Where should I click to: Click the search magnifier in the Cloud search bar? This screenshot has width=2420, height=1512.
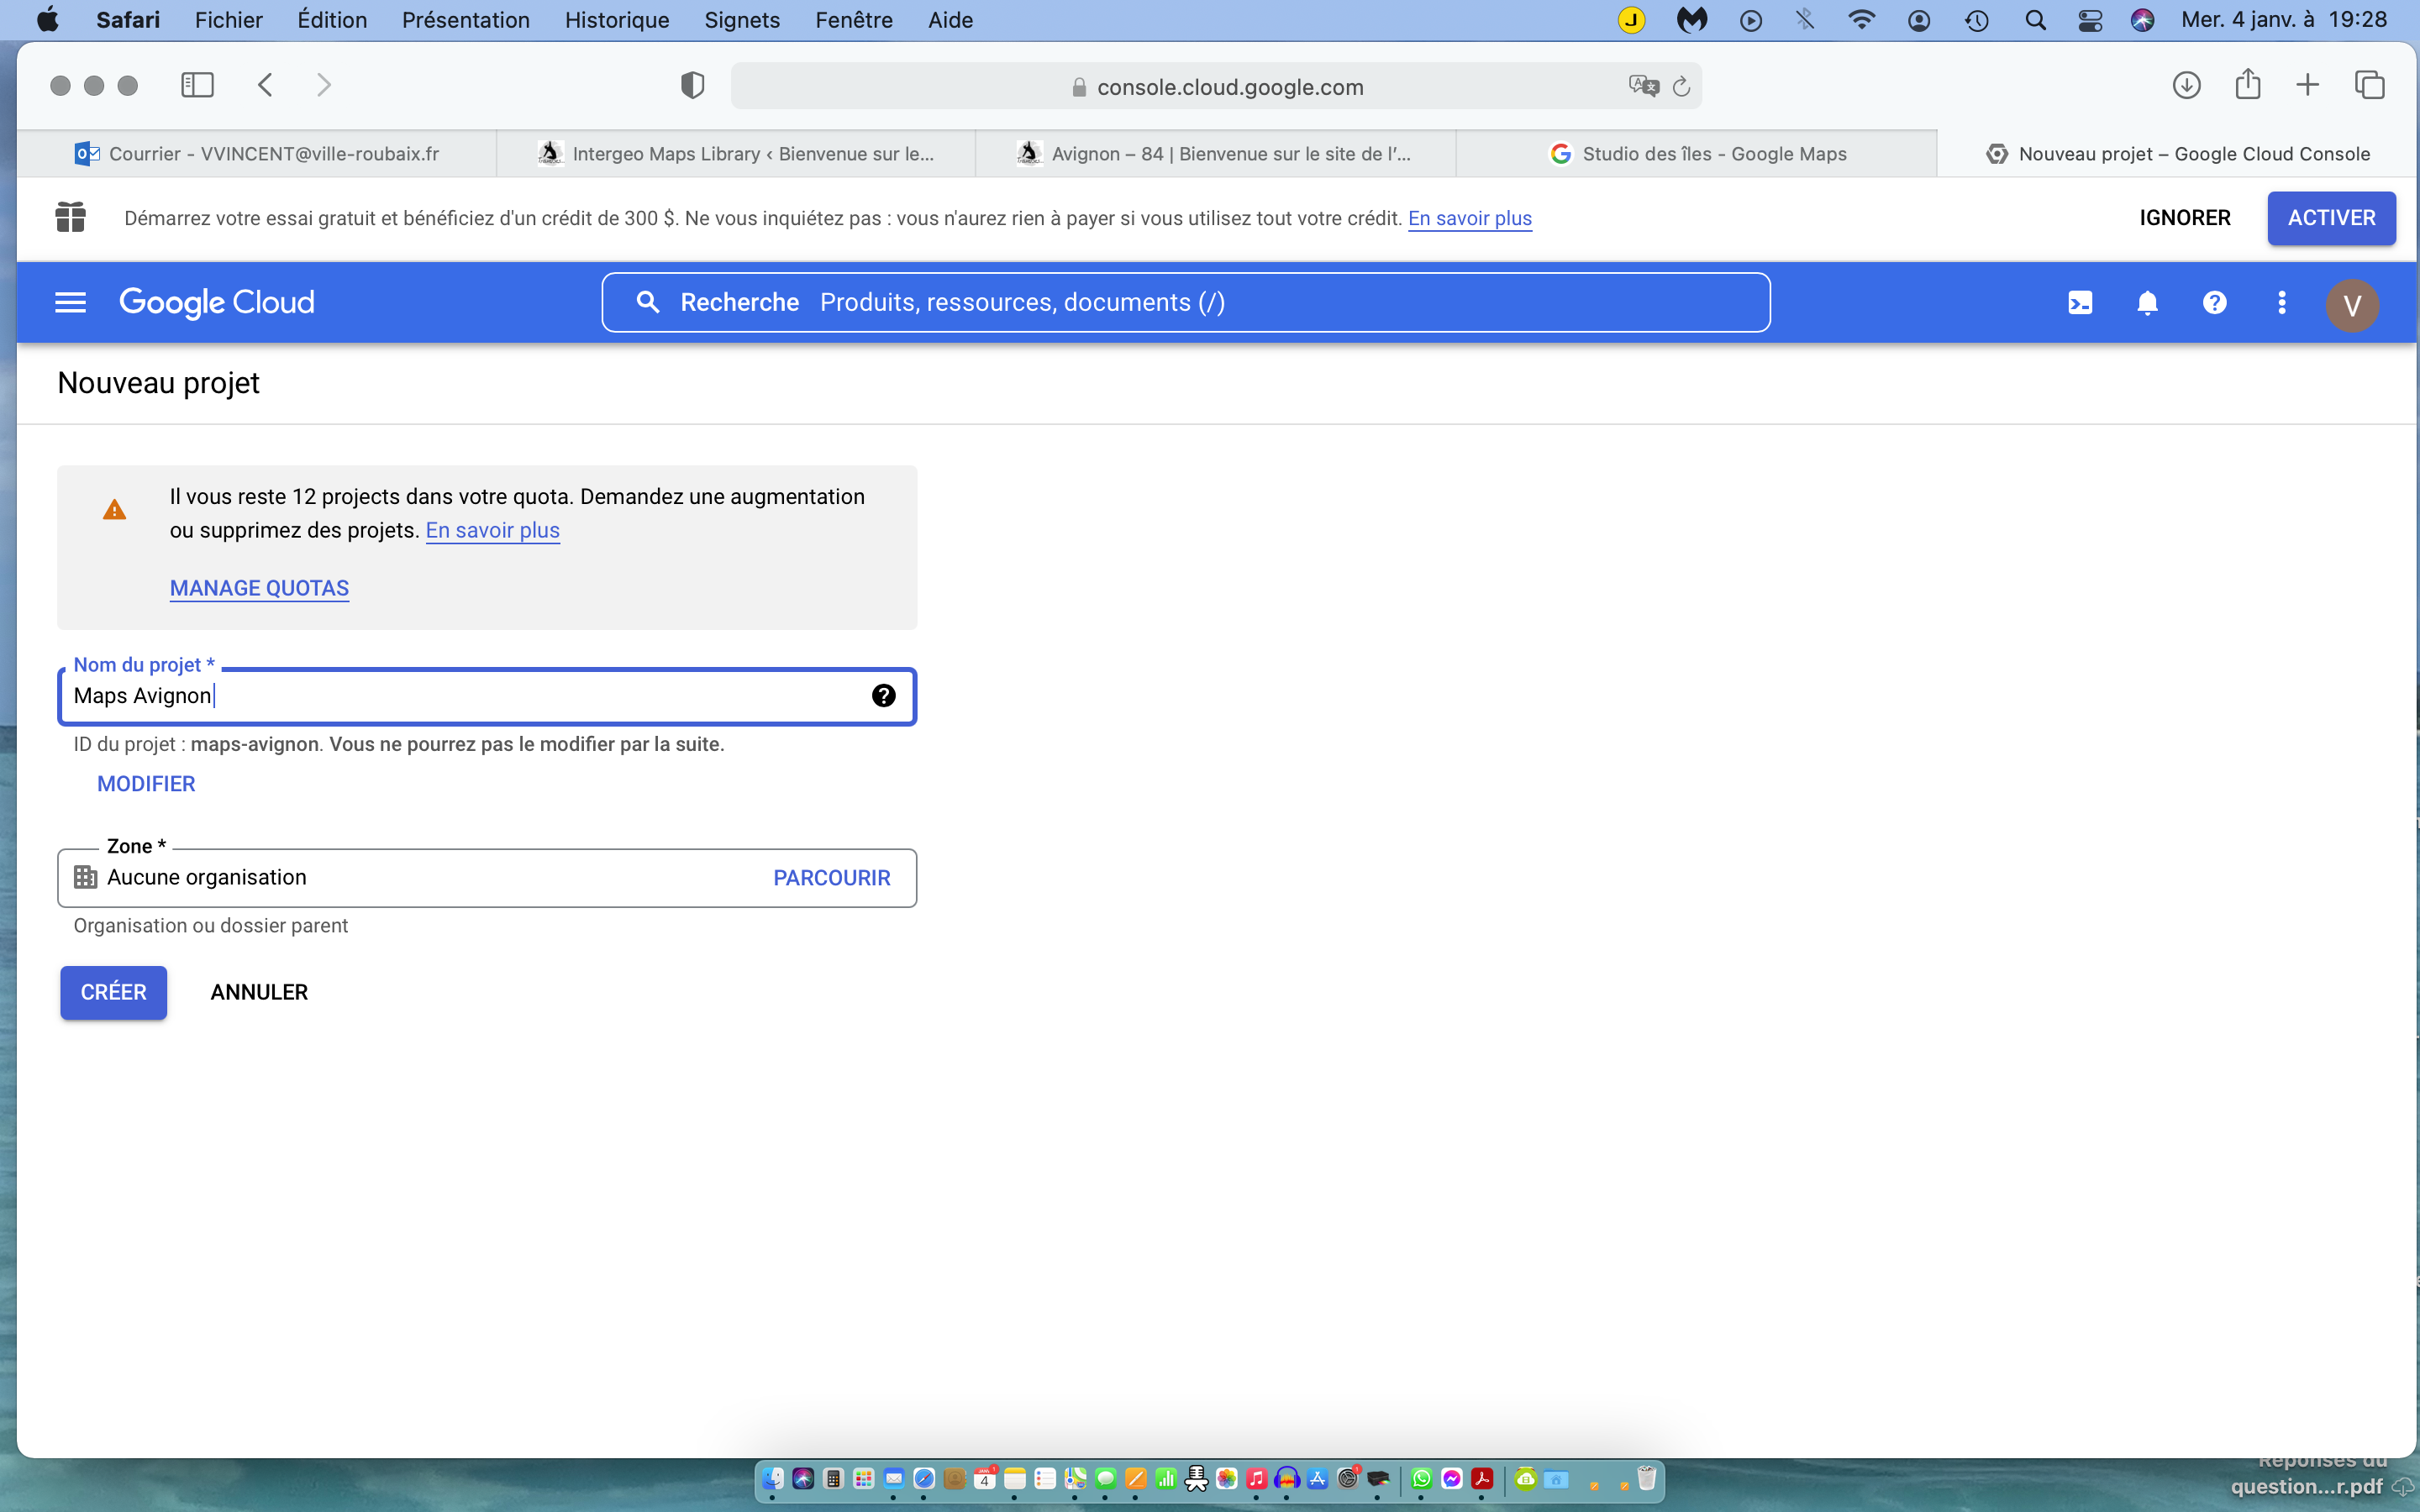(647, 302)
